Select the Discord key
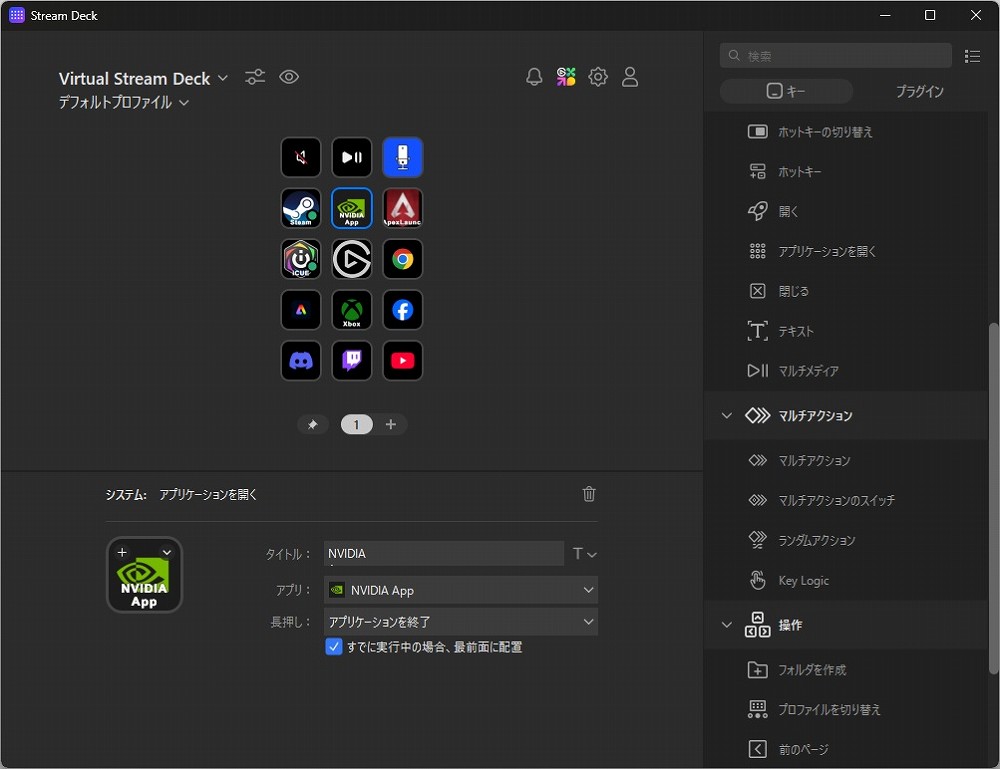 (x=301, y=361)
